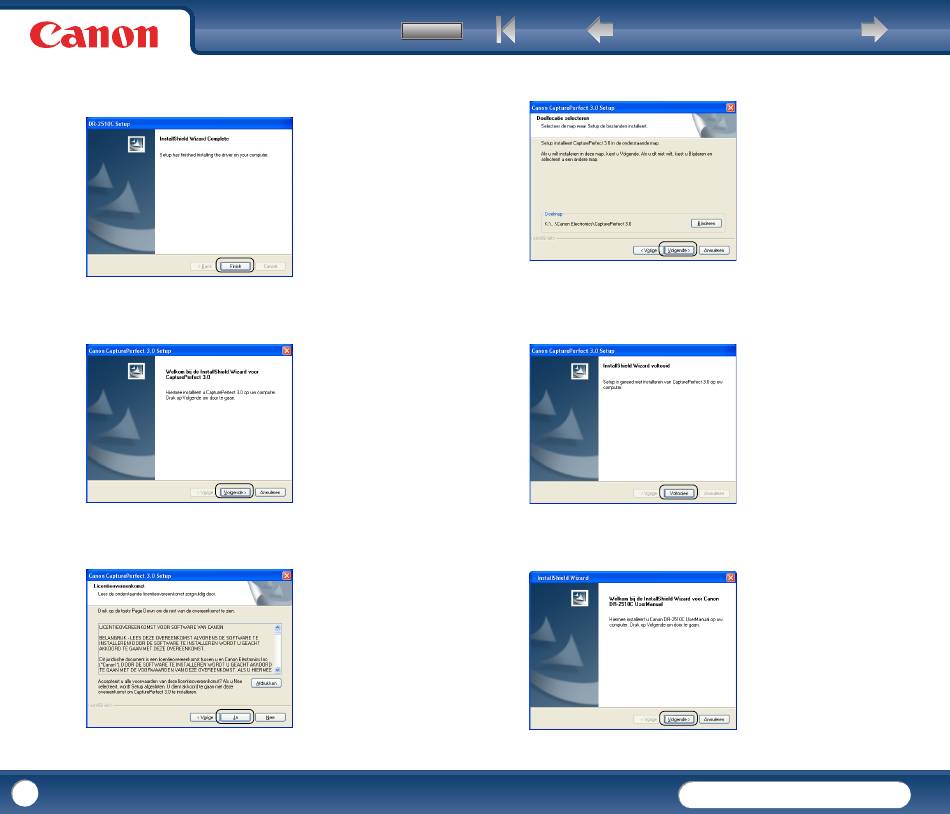Click Nee to decline the license agreement
The height and width of the screenshot is (814, 950).
(270, 718)
